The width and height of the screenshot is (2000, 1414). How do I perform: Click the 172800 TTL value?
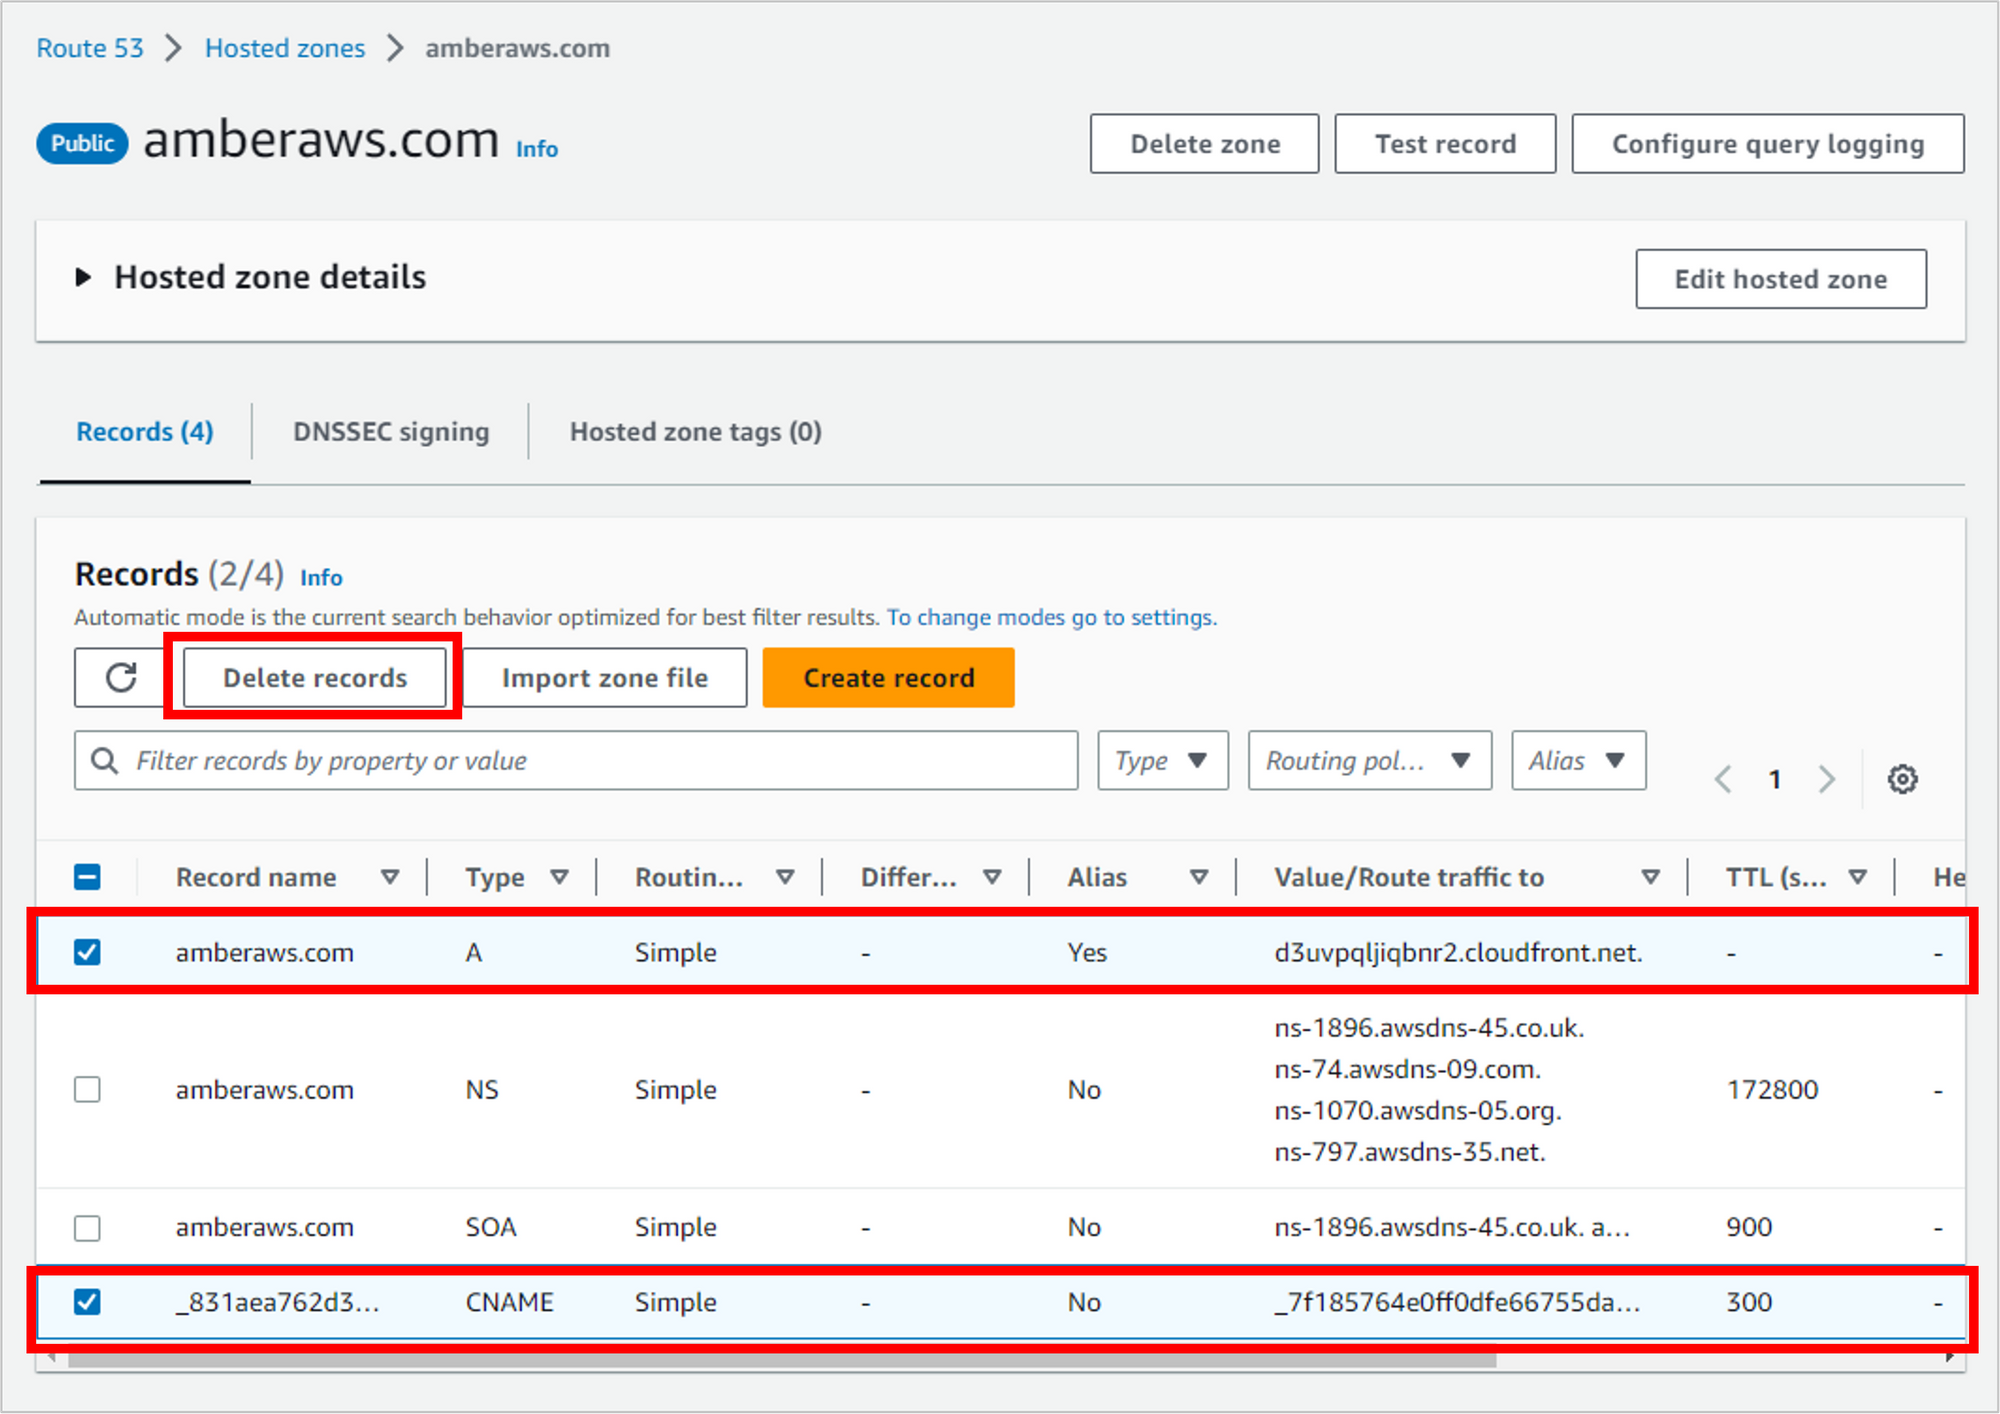tap(1772, 1089)
